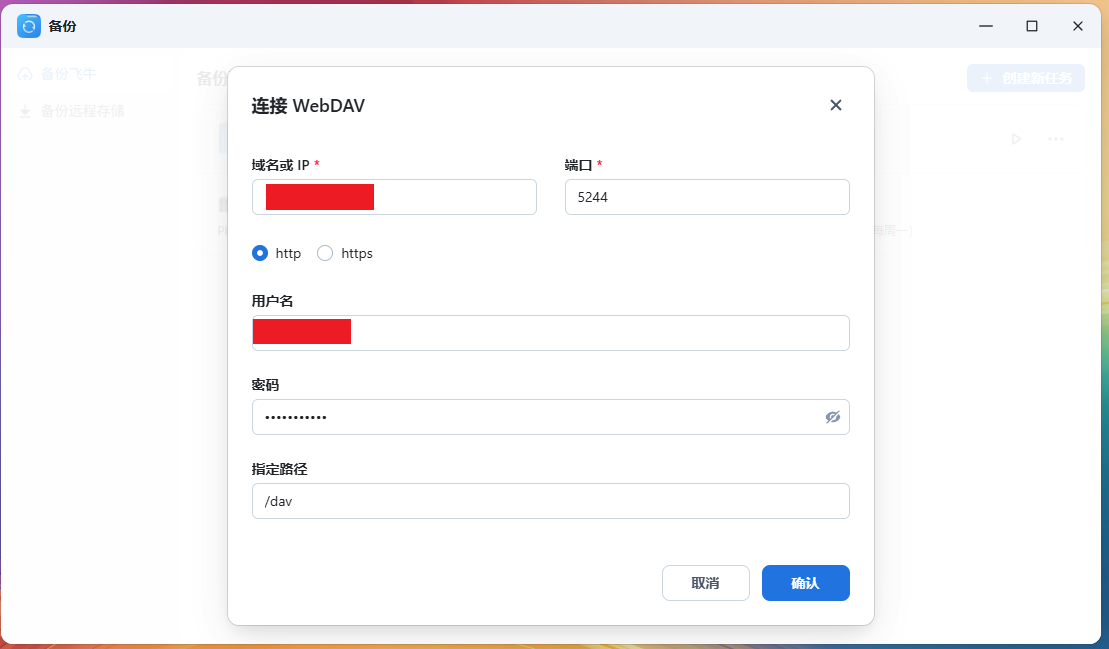The height and width of the screenshot is (649, 1109).
Task: Toggle password visibility eye icon
Action: [832, 417]
